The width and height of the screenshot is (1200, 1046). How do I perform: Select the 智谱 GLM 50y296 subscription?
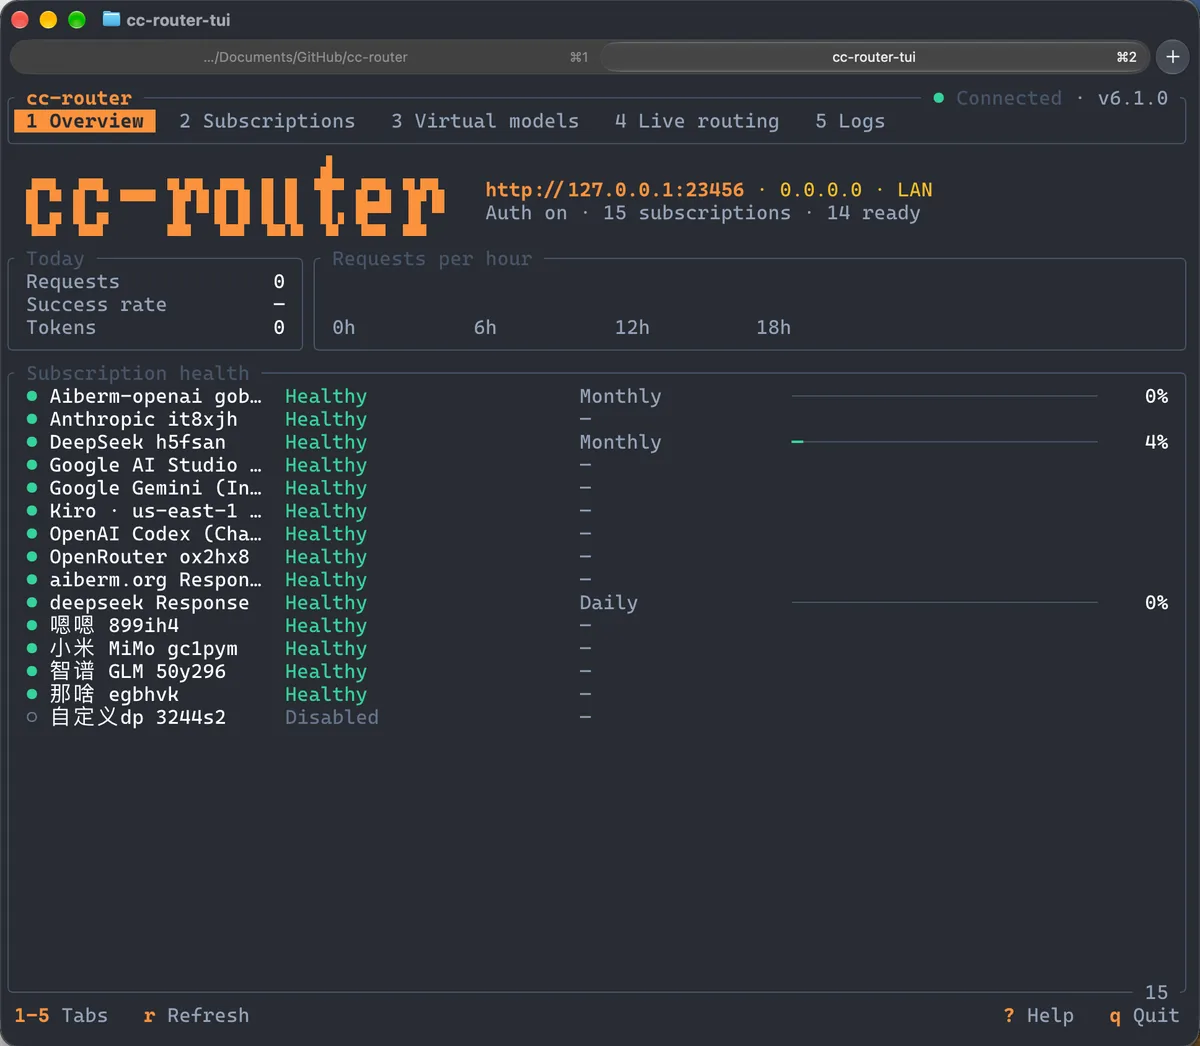(597, 672)
